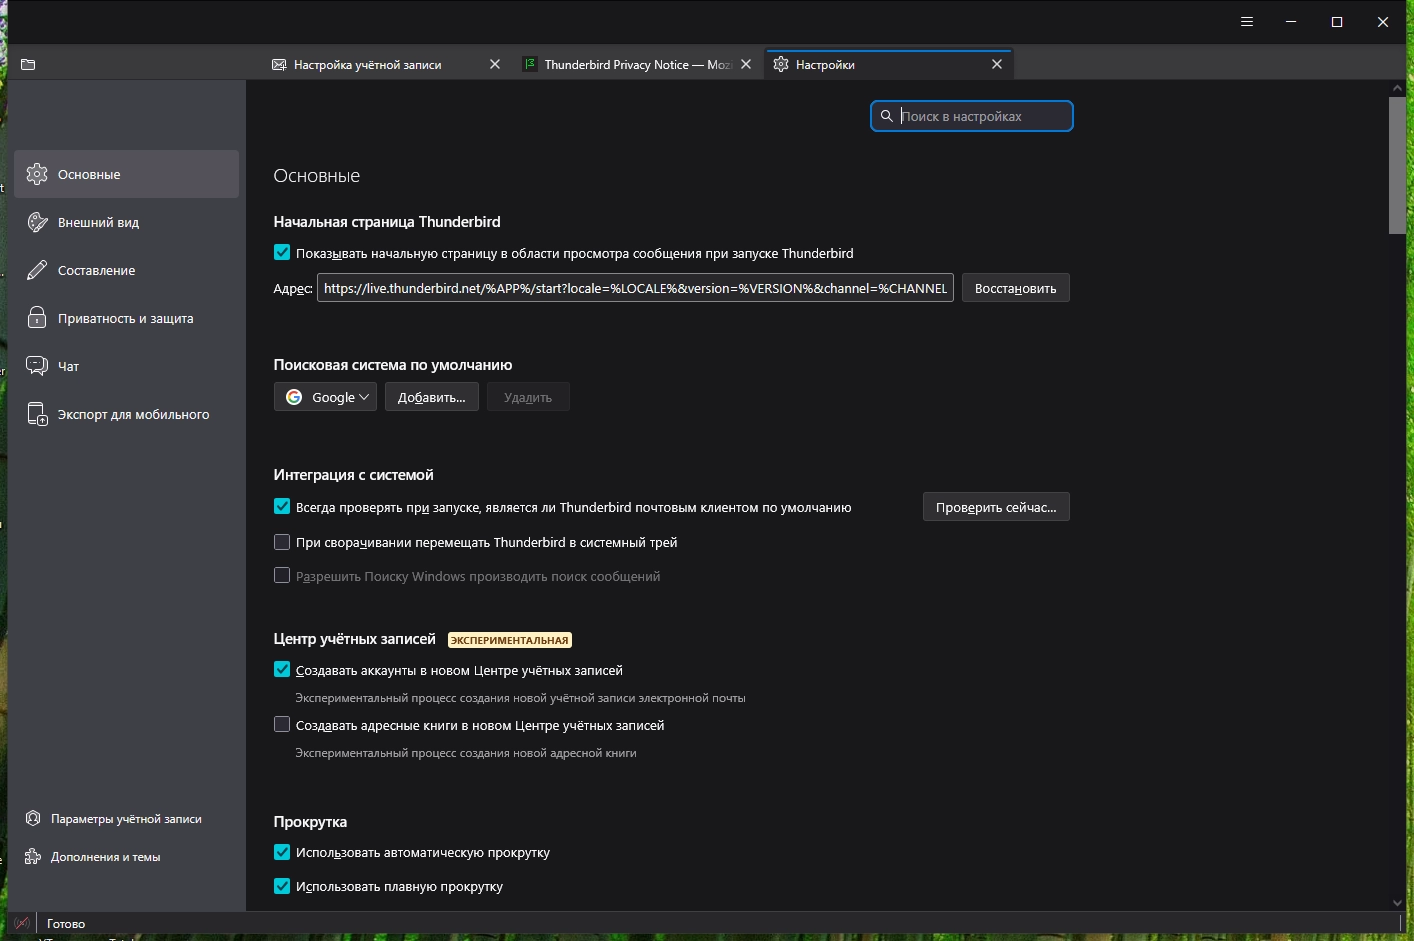Click the scrollbar down arrow
The width and height of the screenshot is (1414, 941).
coord(1397,903)
